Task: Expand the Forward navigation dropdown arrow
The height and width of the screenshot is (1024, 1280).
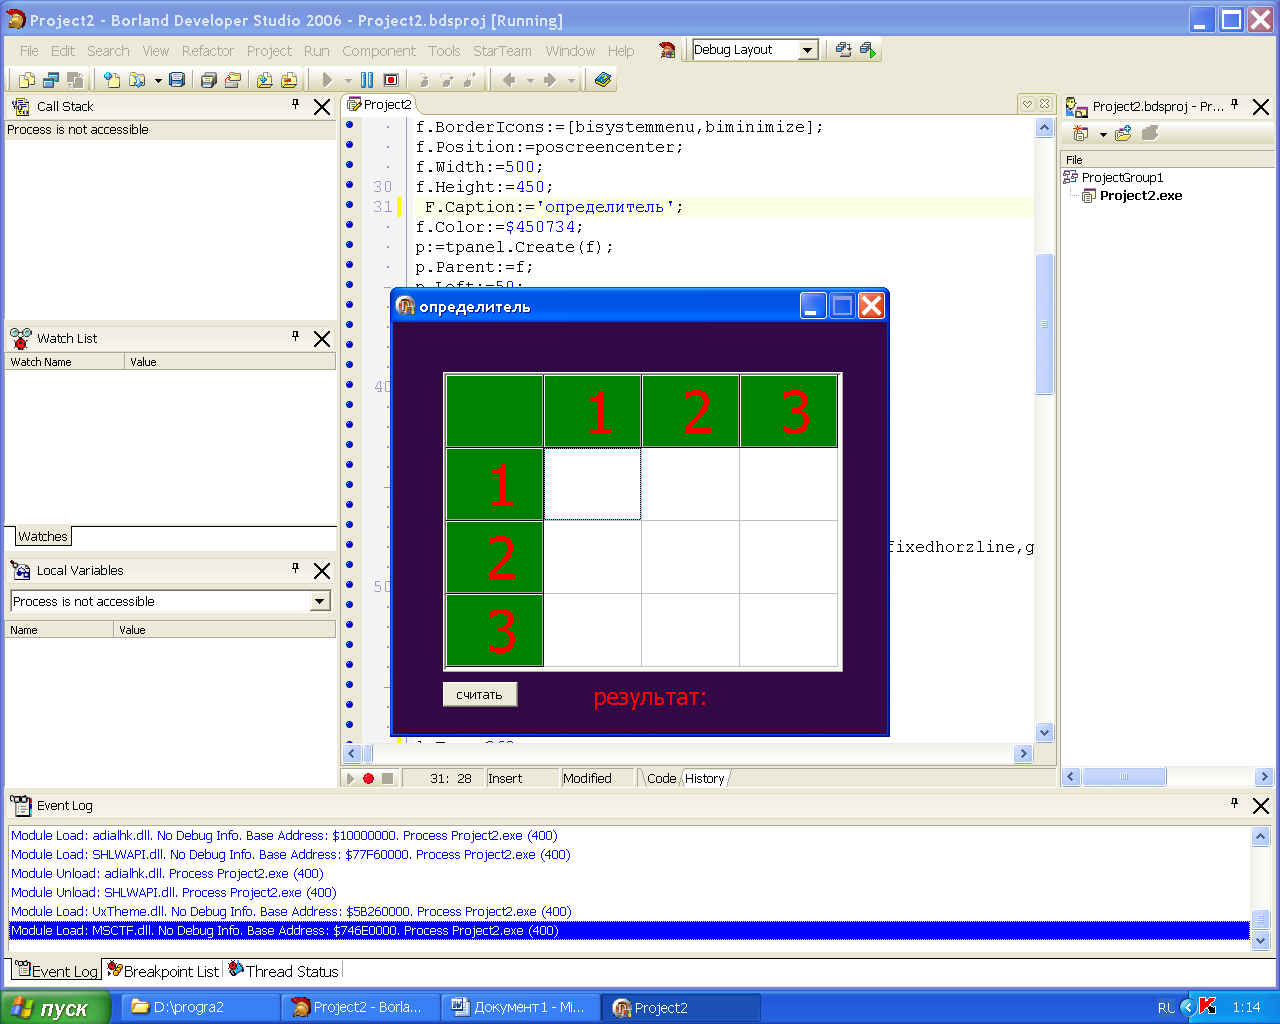Action: [x=571, y=80]
